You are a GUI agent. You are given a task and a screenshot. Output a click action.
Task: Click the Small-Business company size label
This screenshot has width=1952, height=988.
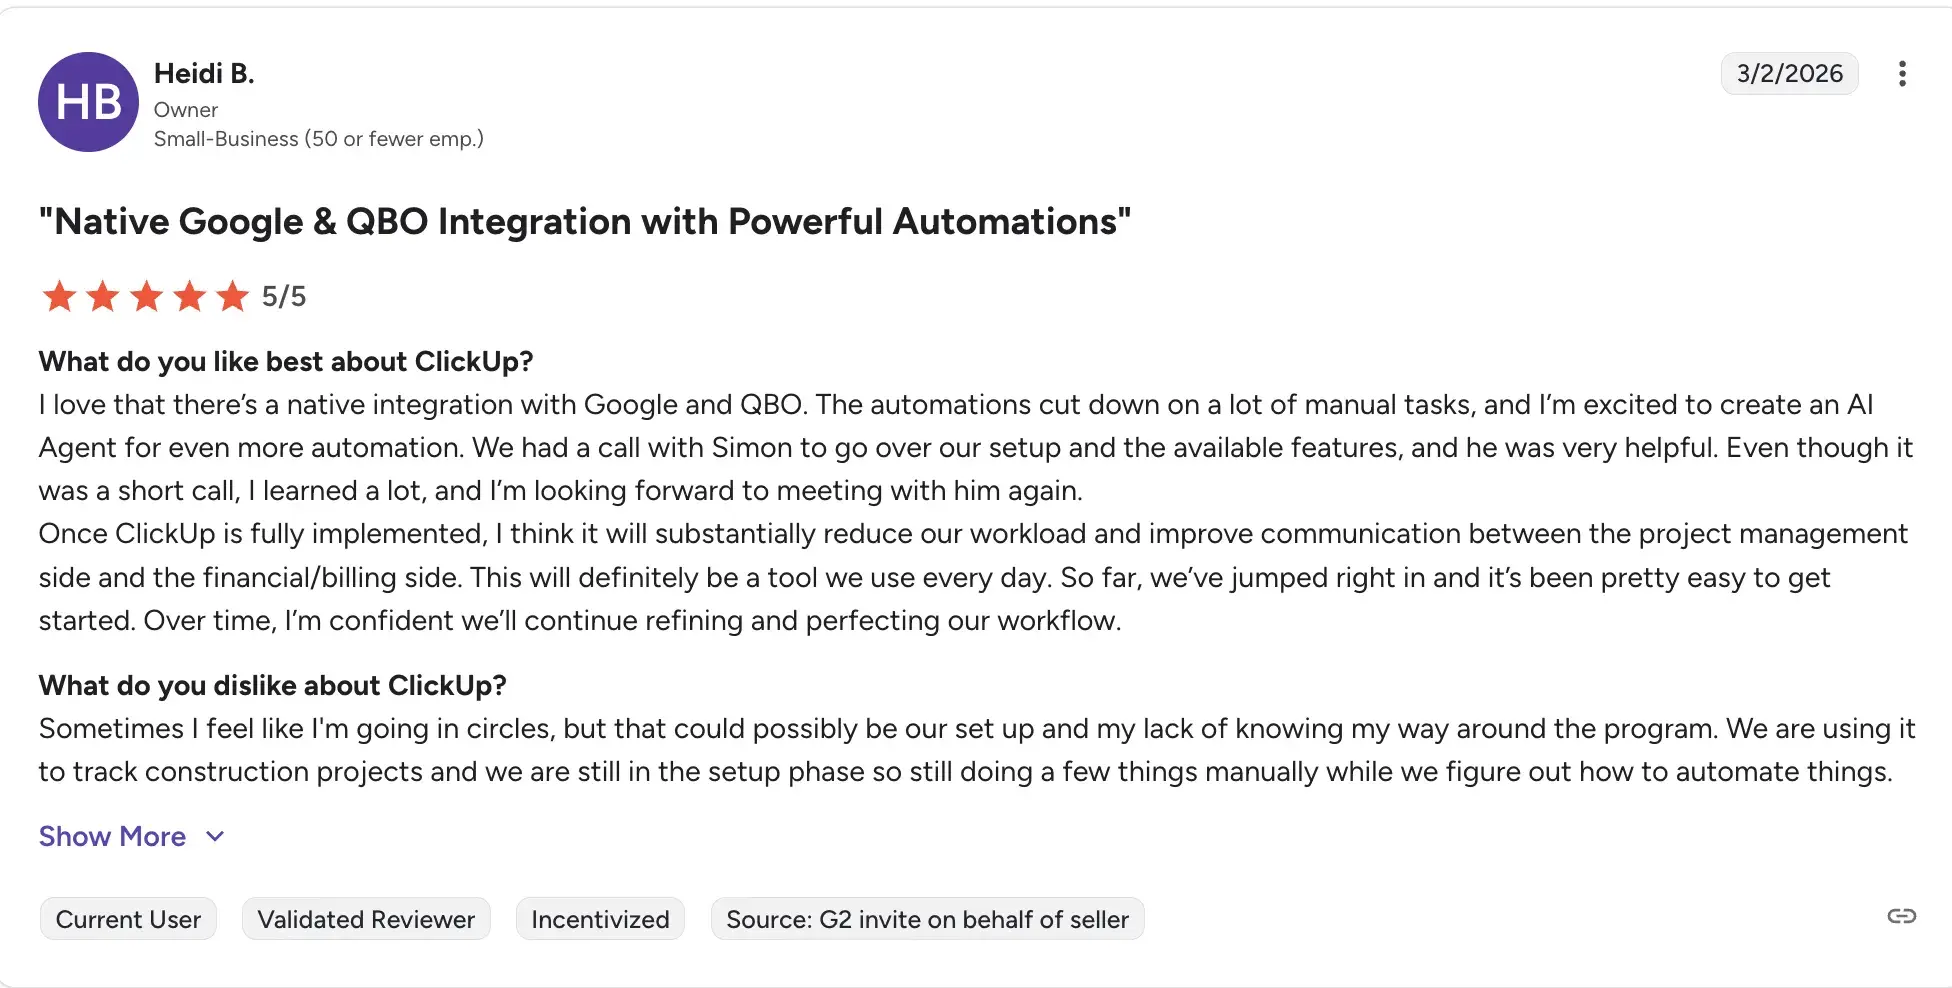(x=318, y=139)
